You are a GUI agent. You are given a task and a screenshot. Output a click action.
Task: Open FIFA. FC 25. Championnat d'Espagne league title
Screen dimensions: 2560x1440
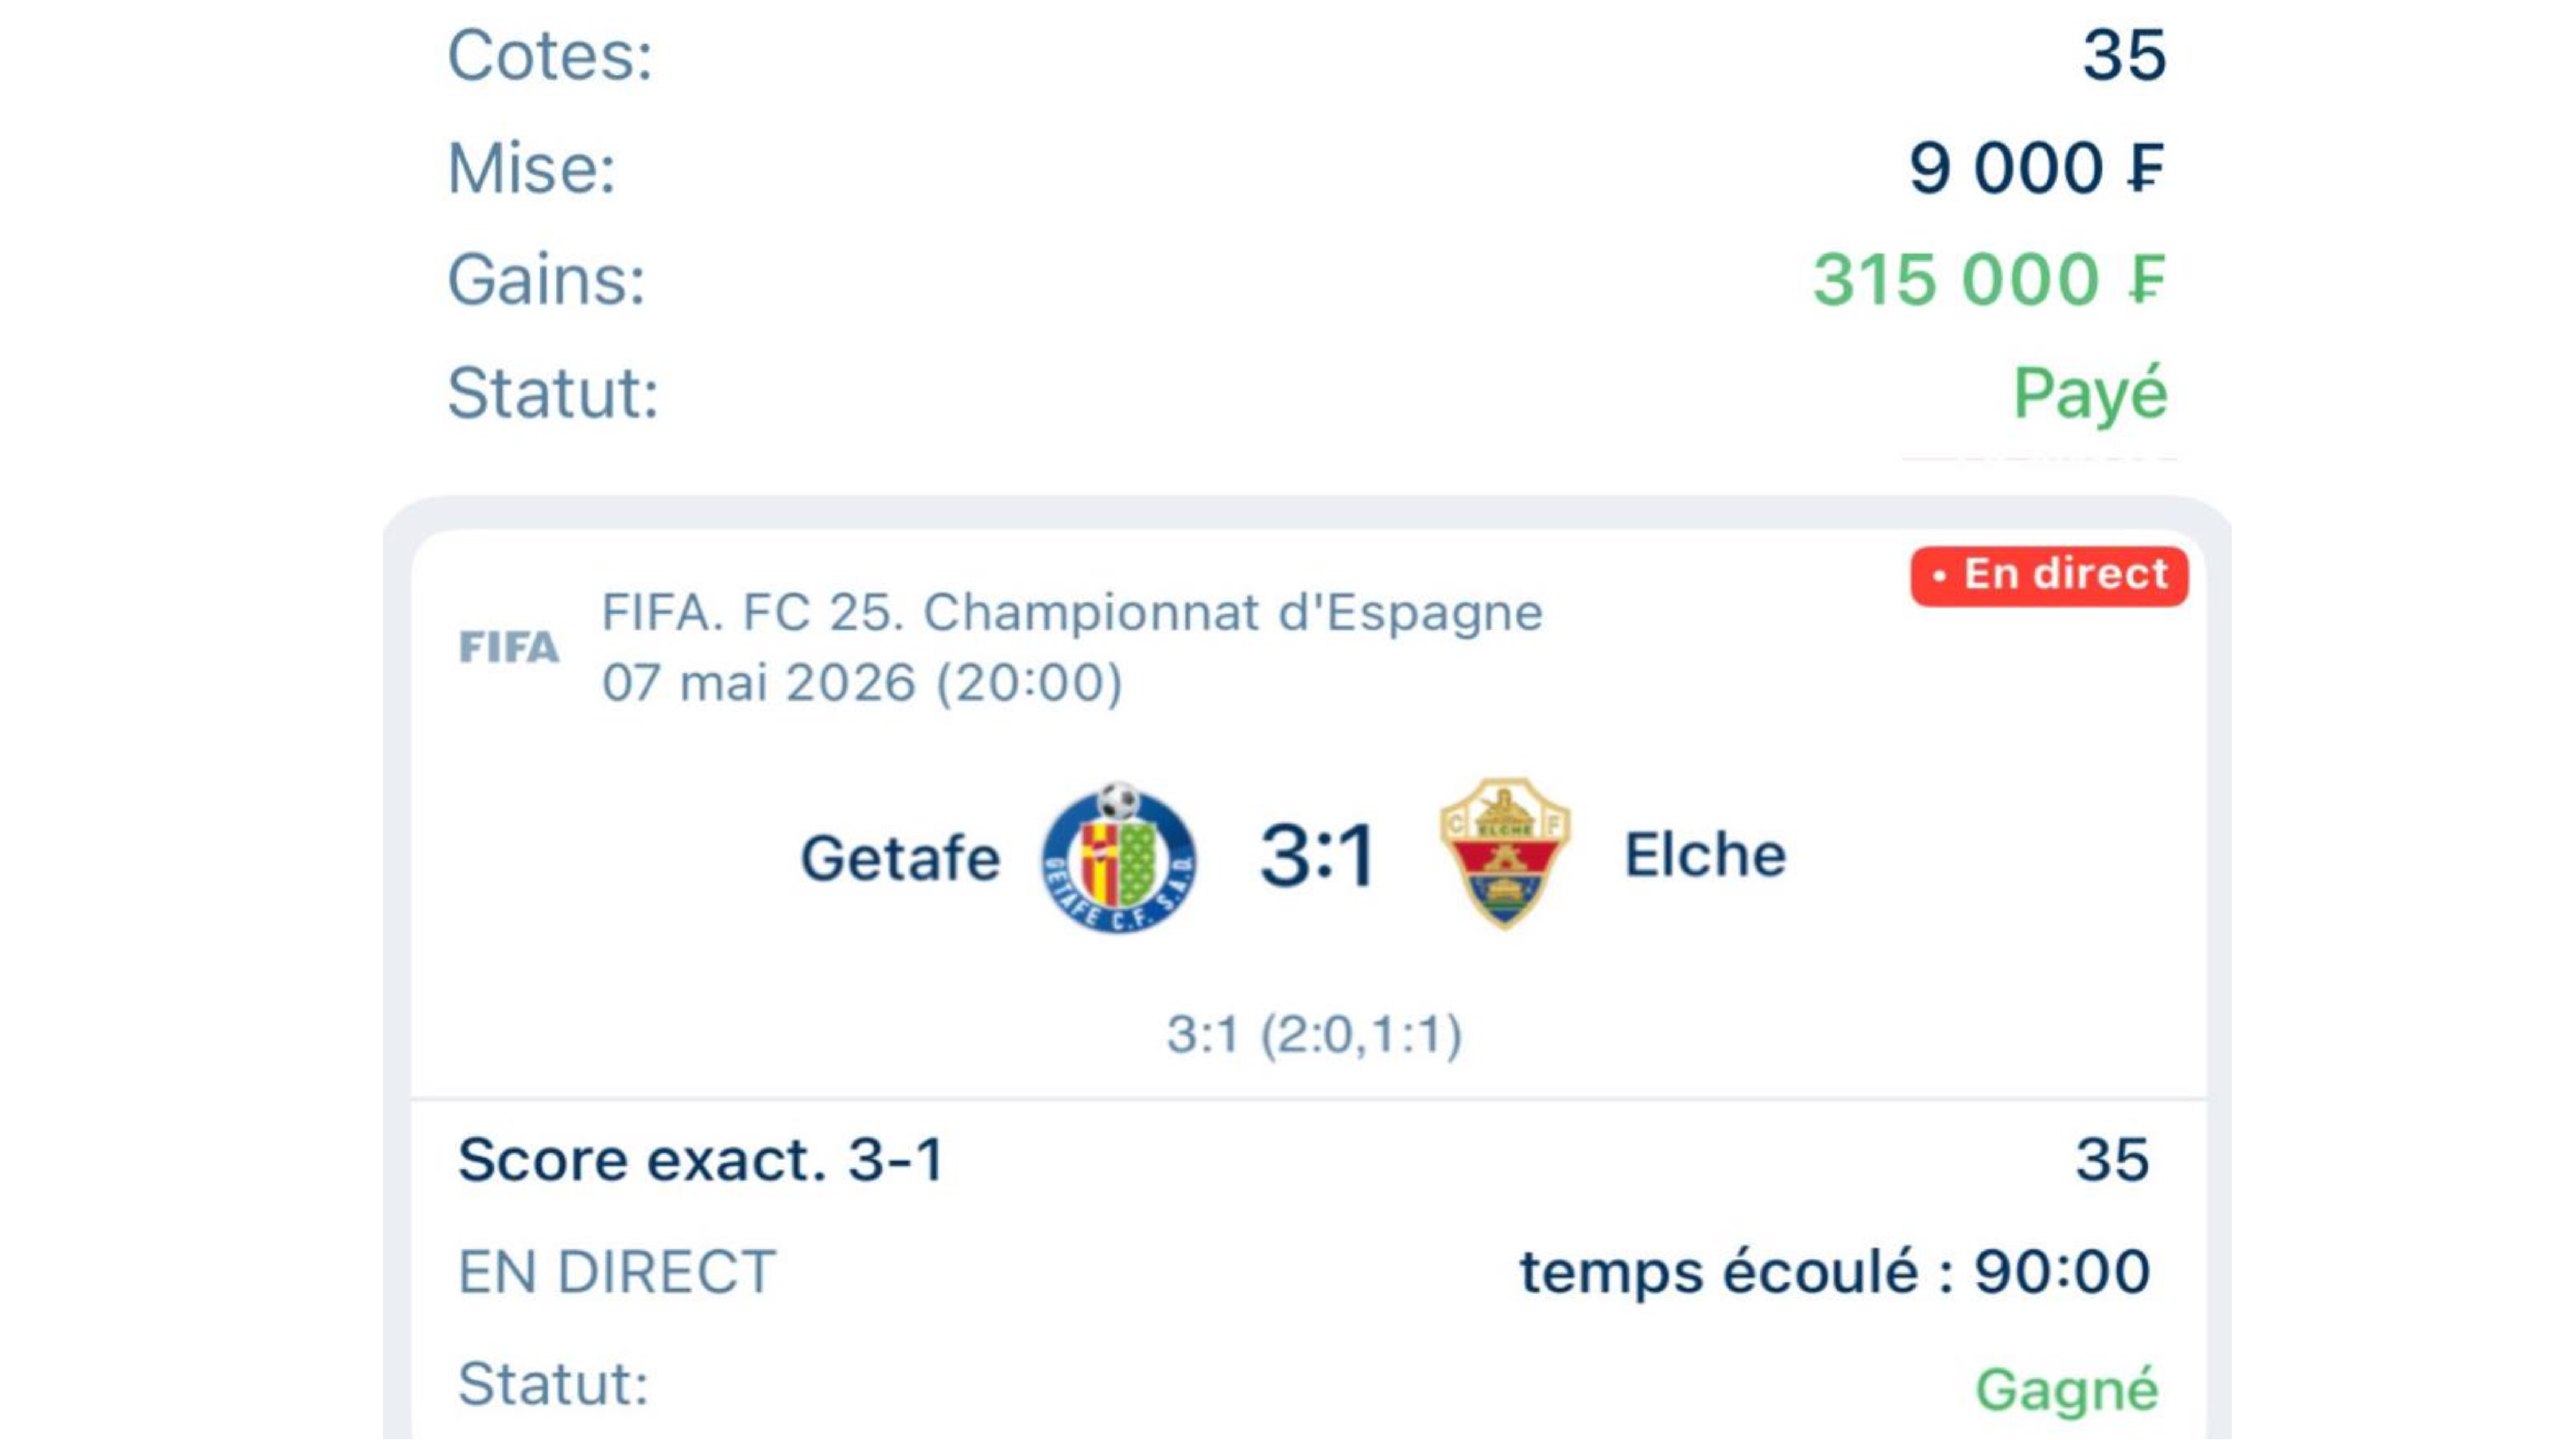click(1072, 612)
